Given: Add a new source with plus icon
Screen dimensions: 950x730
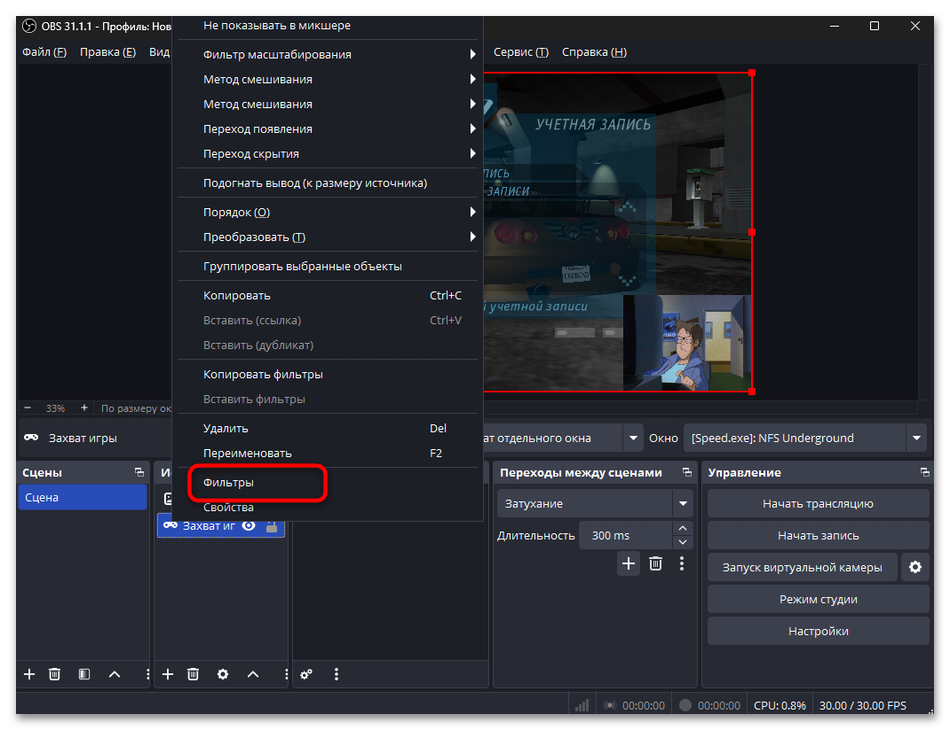Looking at the screenshot, I should coord(168,674).
